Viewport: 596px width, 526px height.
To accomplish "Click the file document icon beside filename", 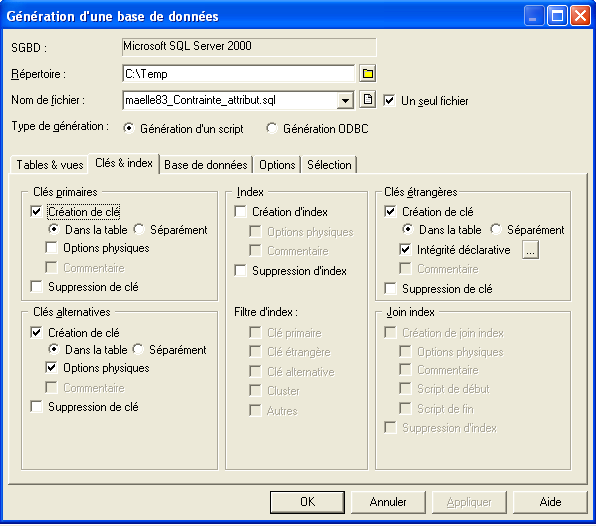I will tap(368, 100).
